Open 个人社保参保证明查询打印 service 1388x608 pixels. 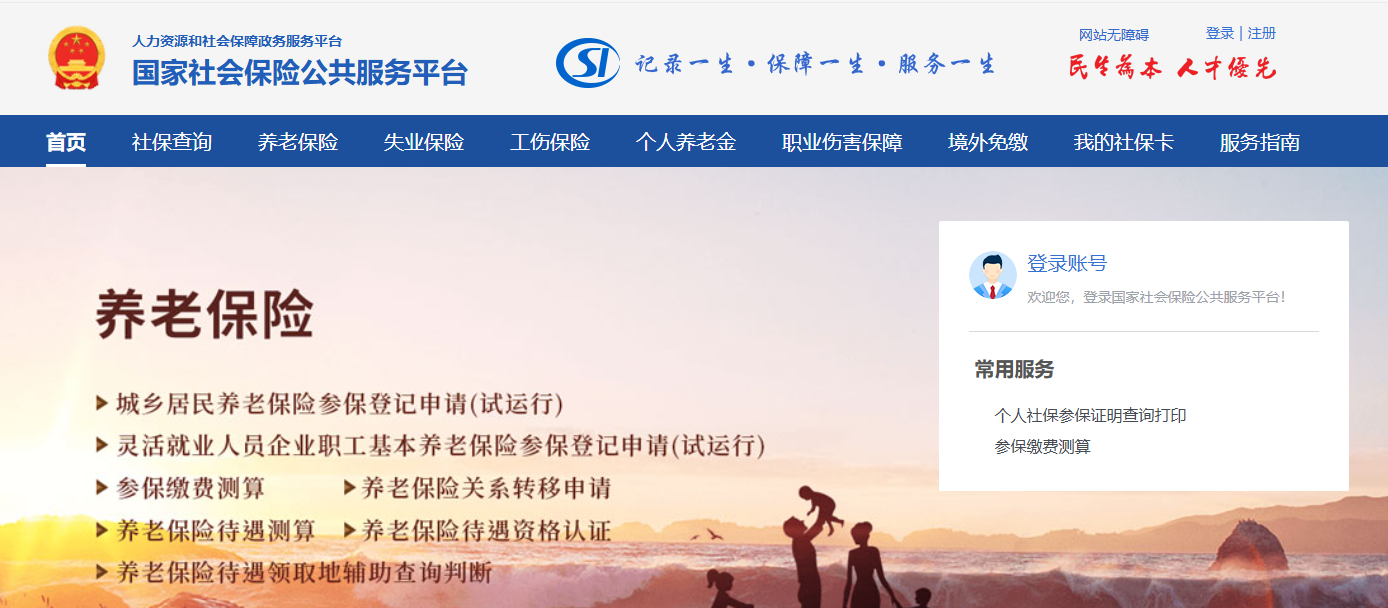(1090, 415)
